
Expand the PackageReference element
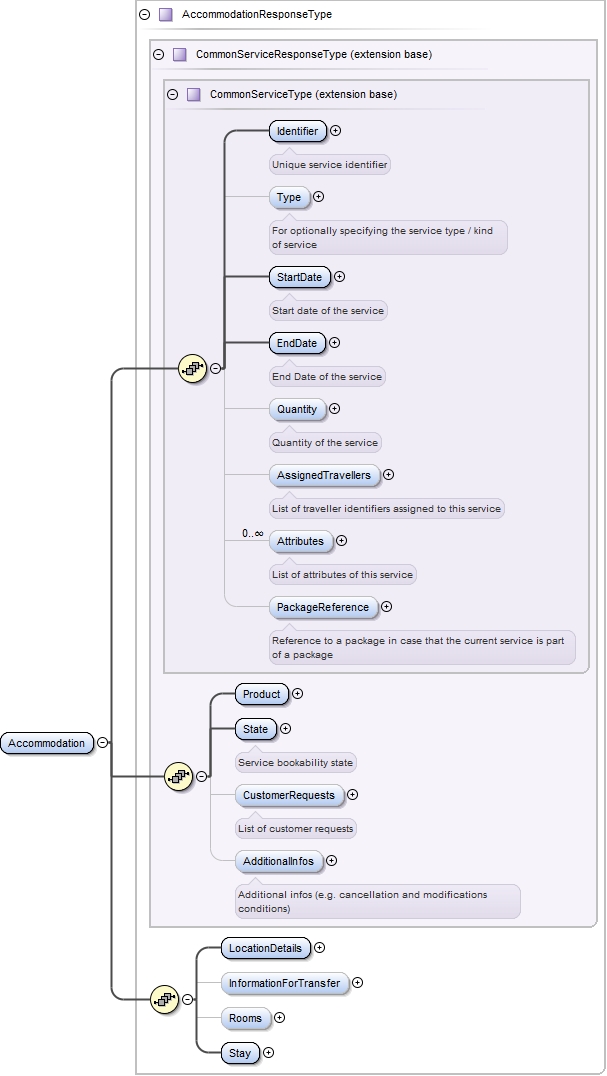click(387, 606)
